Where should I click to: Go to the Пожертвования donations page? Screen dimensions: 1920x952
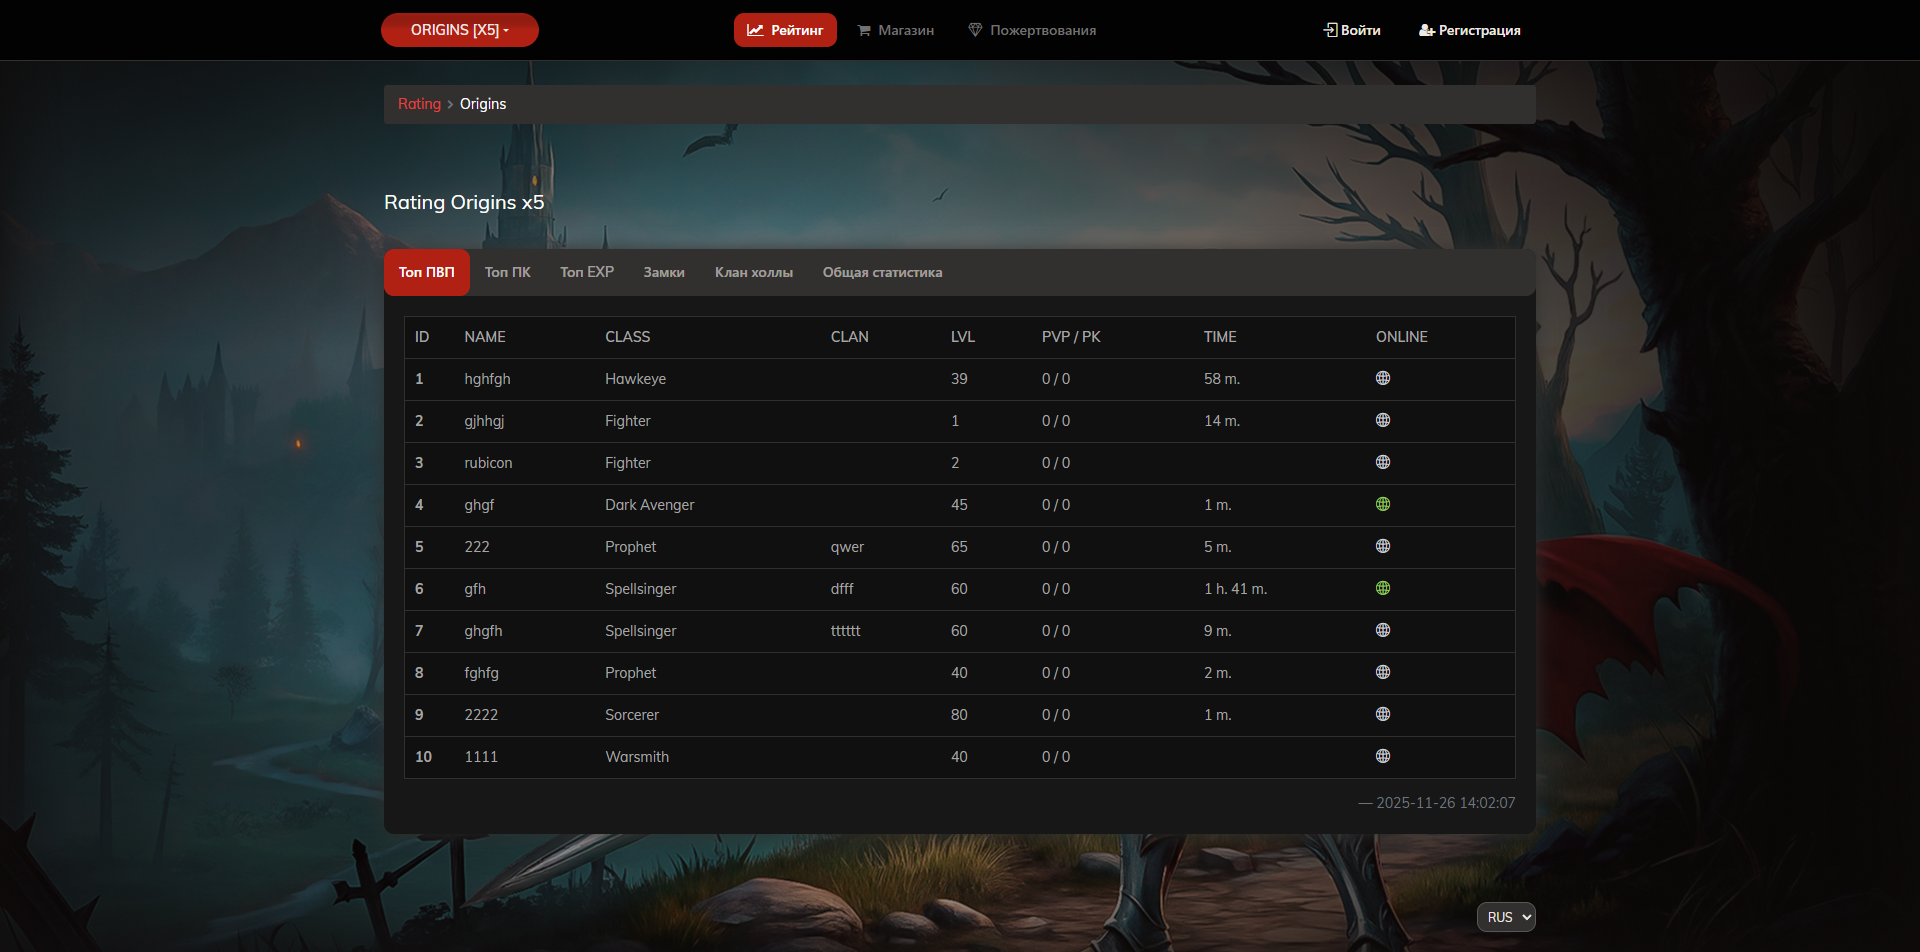(x=1032, y=31)
